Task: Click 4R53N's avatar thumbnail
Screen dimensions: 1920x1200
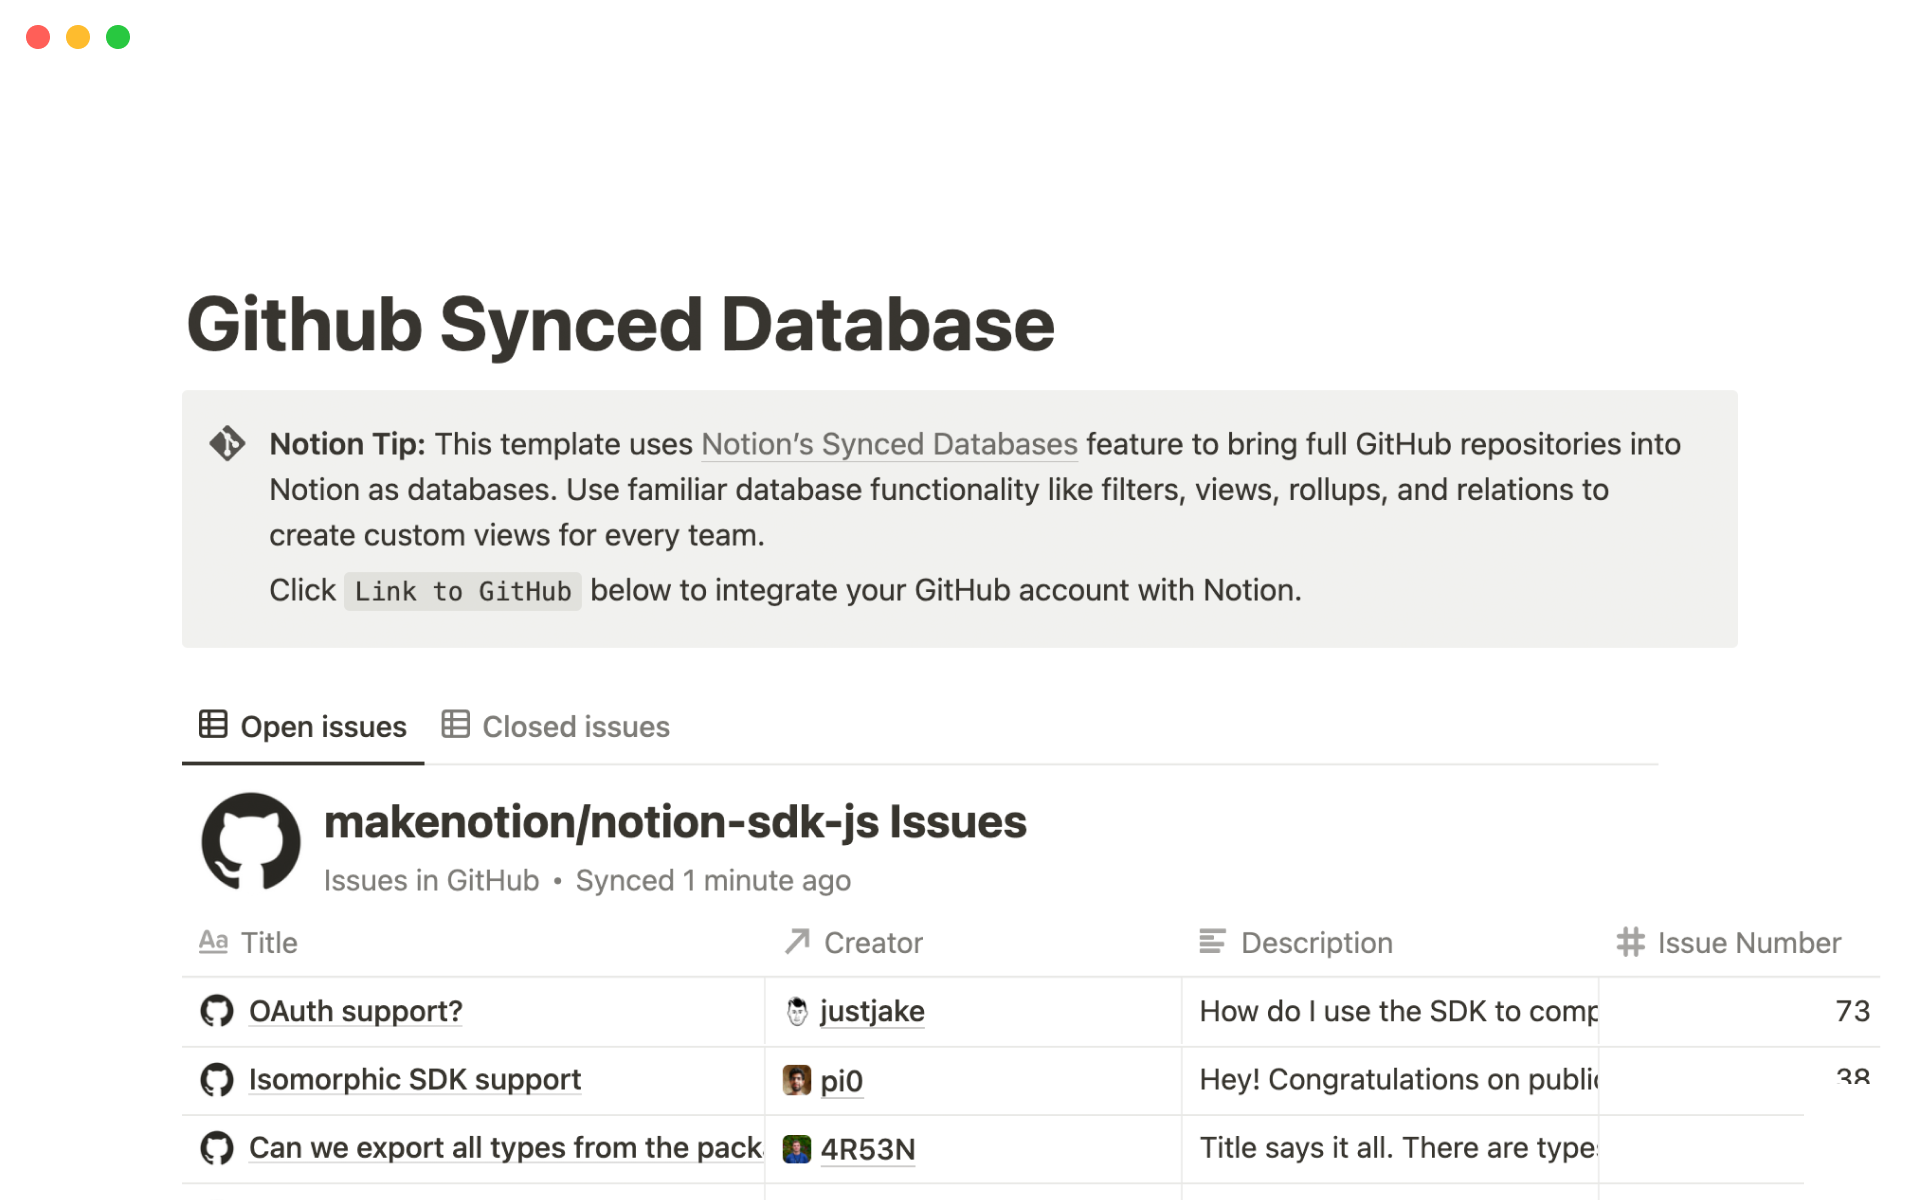Action: point(797,1149)
